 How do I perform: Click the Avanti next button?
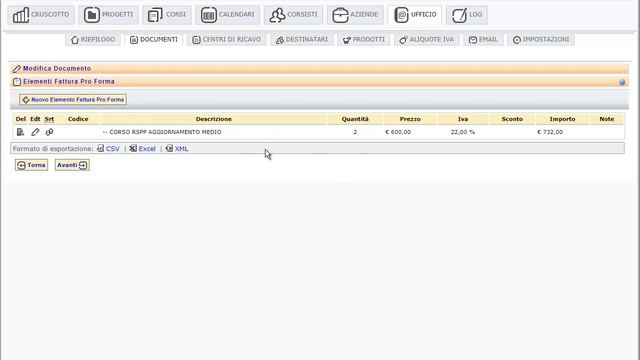pyautogui.click(x=72, y=165)
